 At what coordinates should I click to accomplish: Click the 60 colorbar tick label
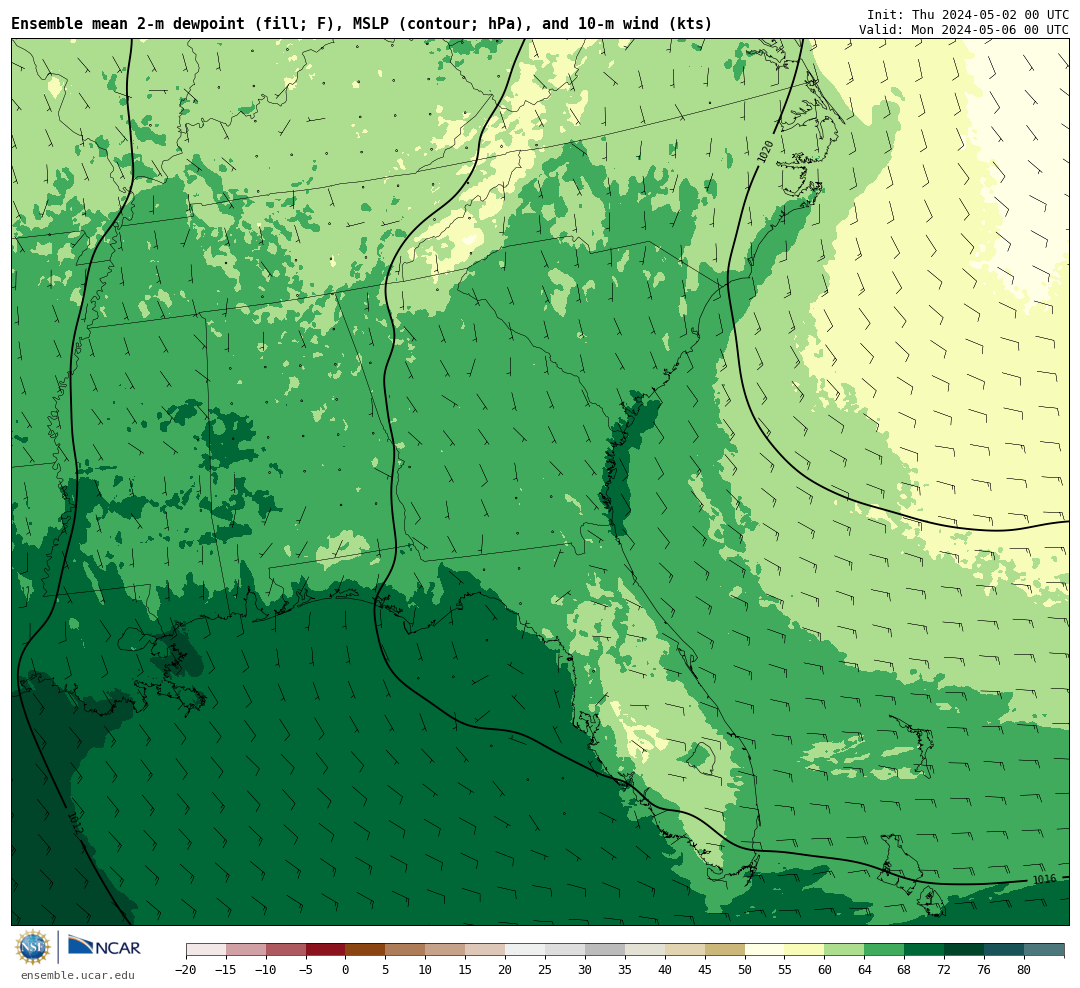point(825,969)
